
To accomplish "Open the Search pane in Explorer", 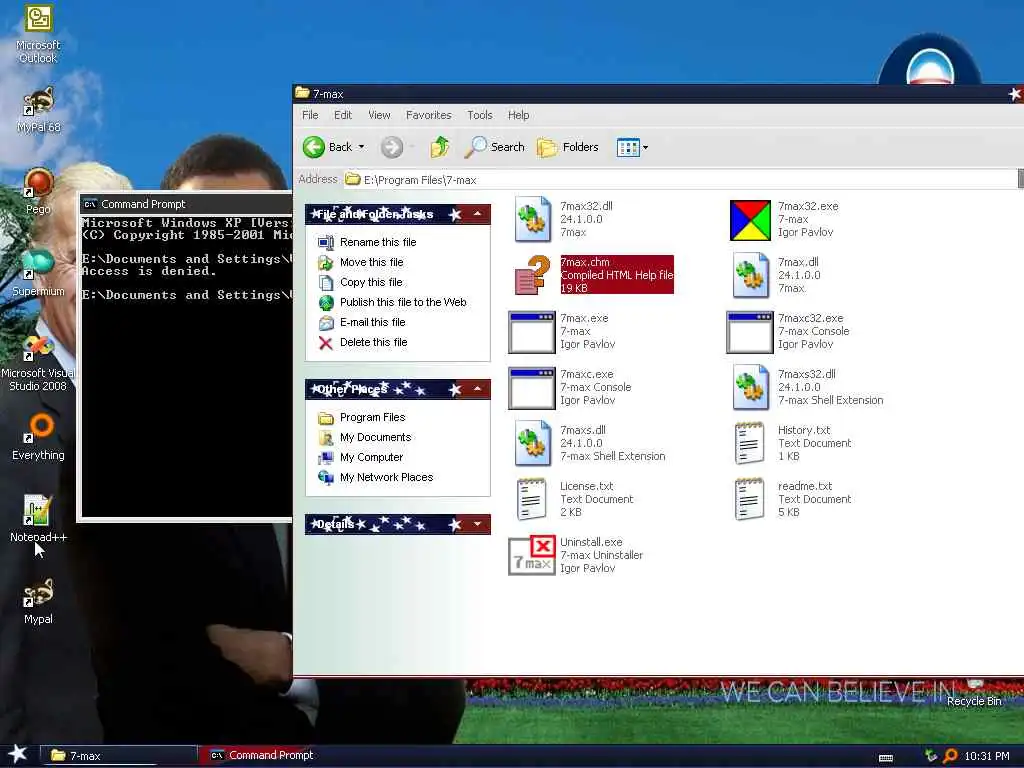I will (x=494, y=147).
